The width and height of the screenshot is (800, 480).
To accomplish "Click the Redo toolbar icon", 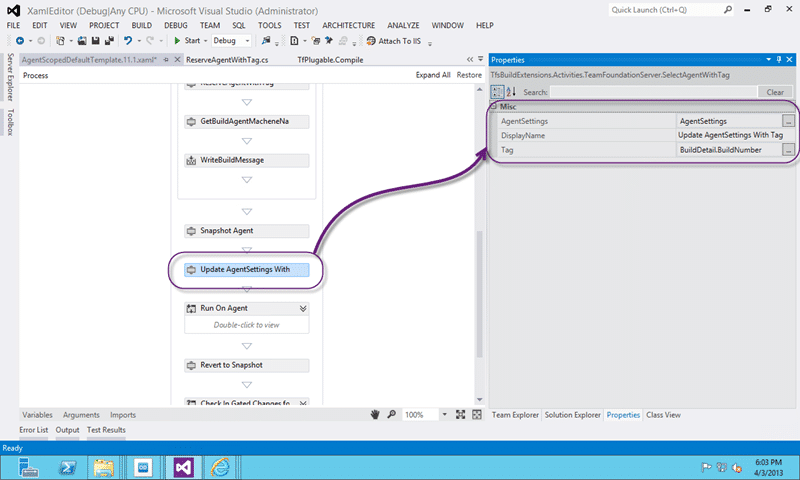I will tap(149, 41).
